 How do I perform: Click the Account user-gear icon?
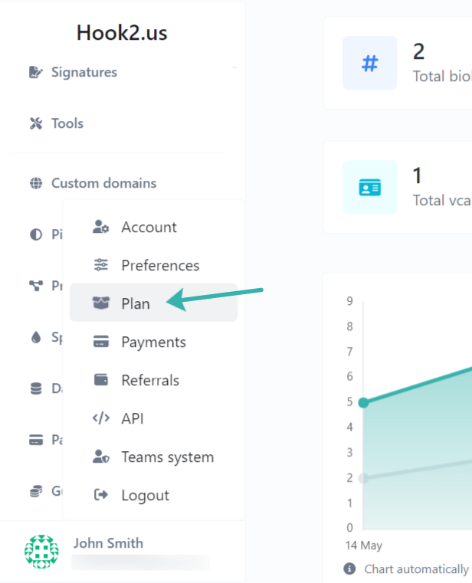pyautogui.click(x=101, y=227)
